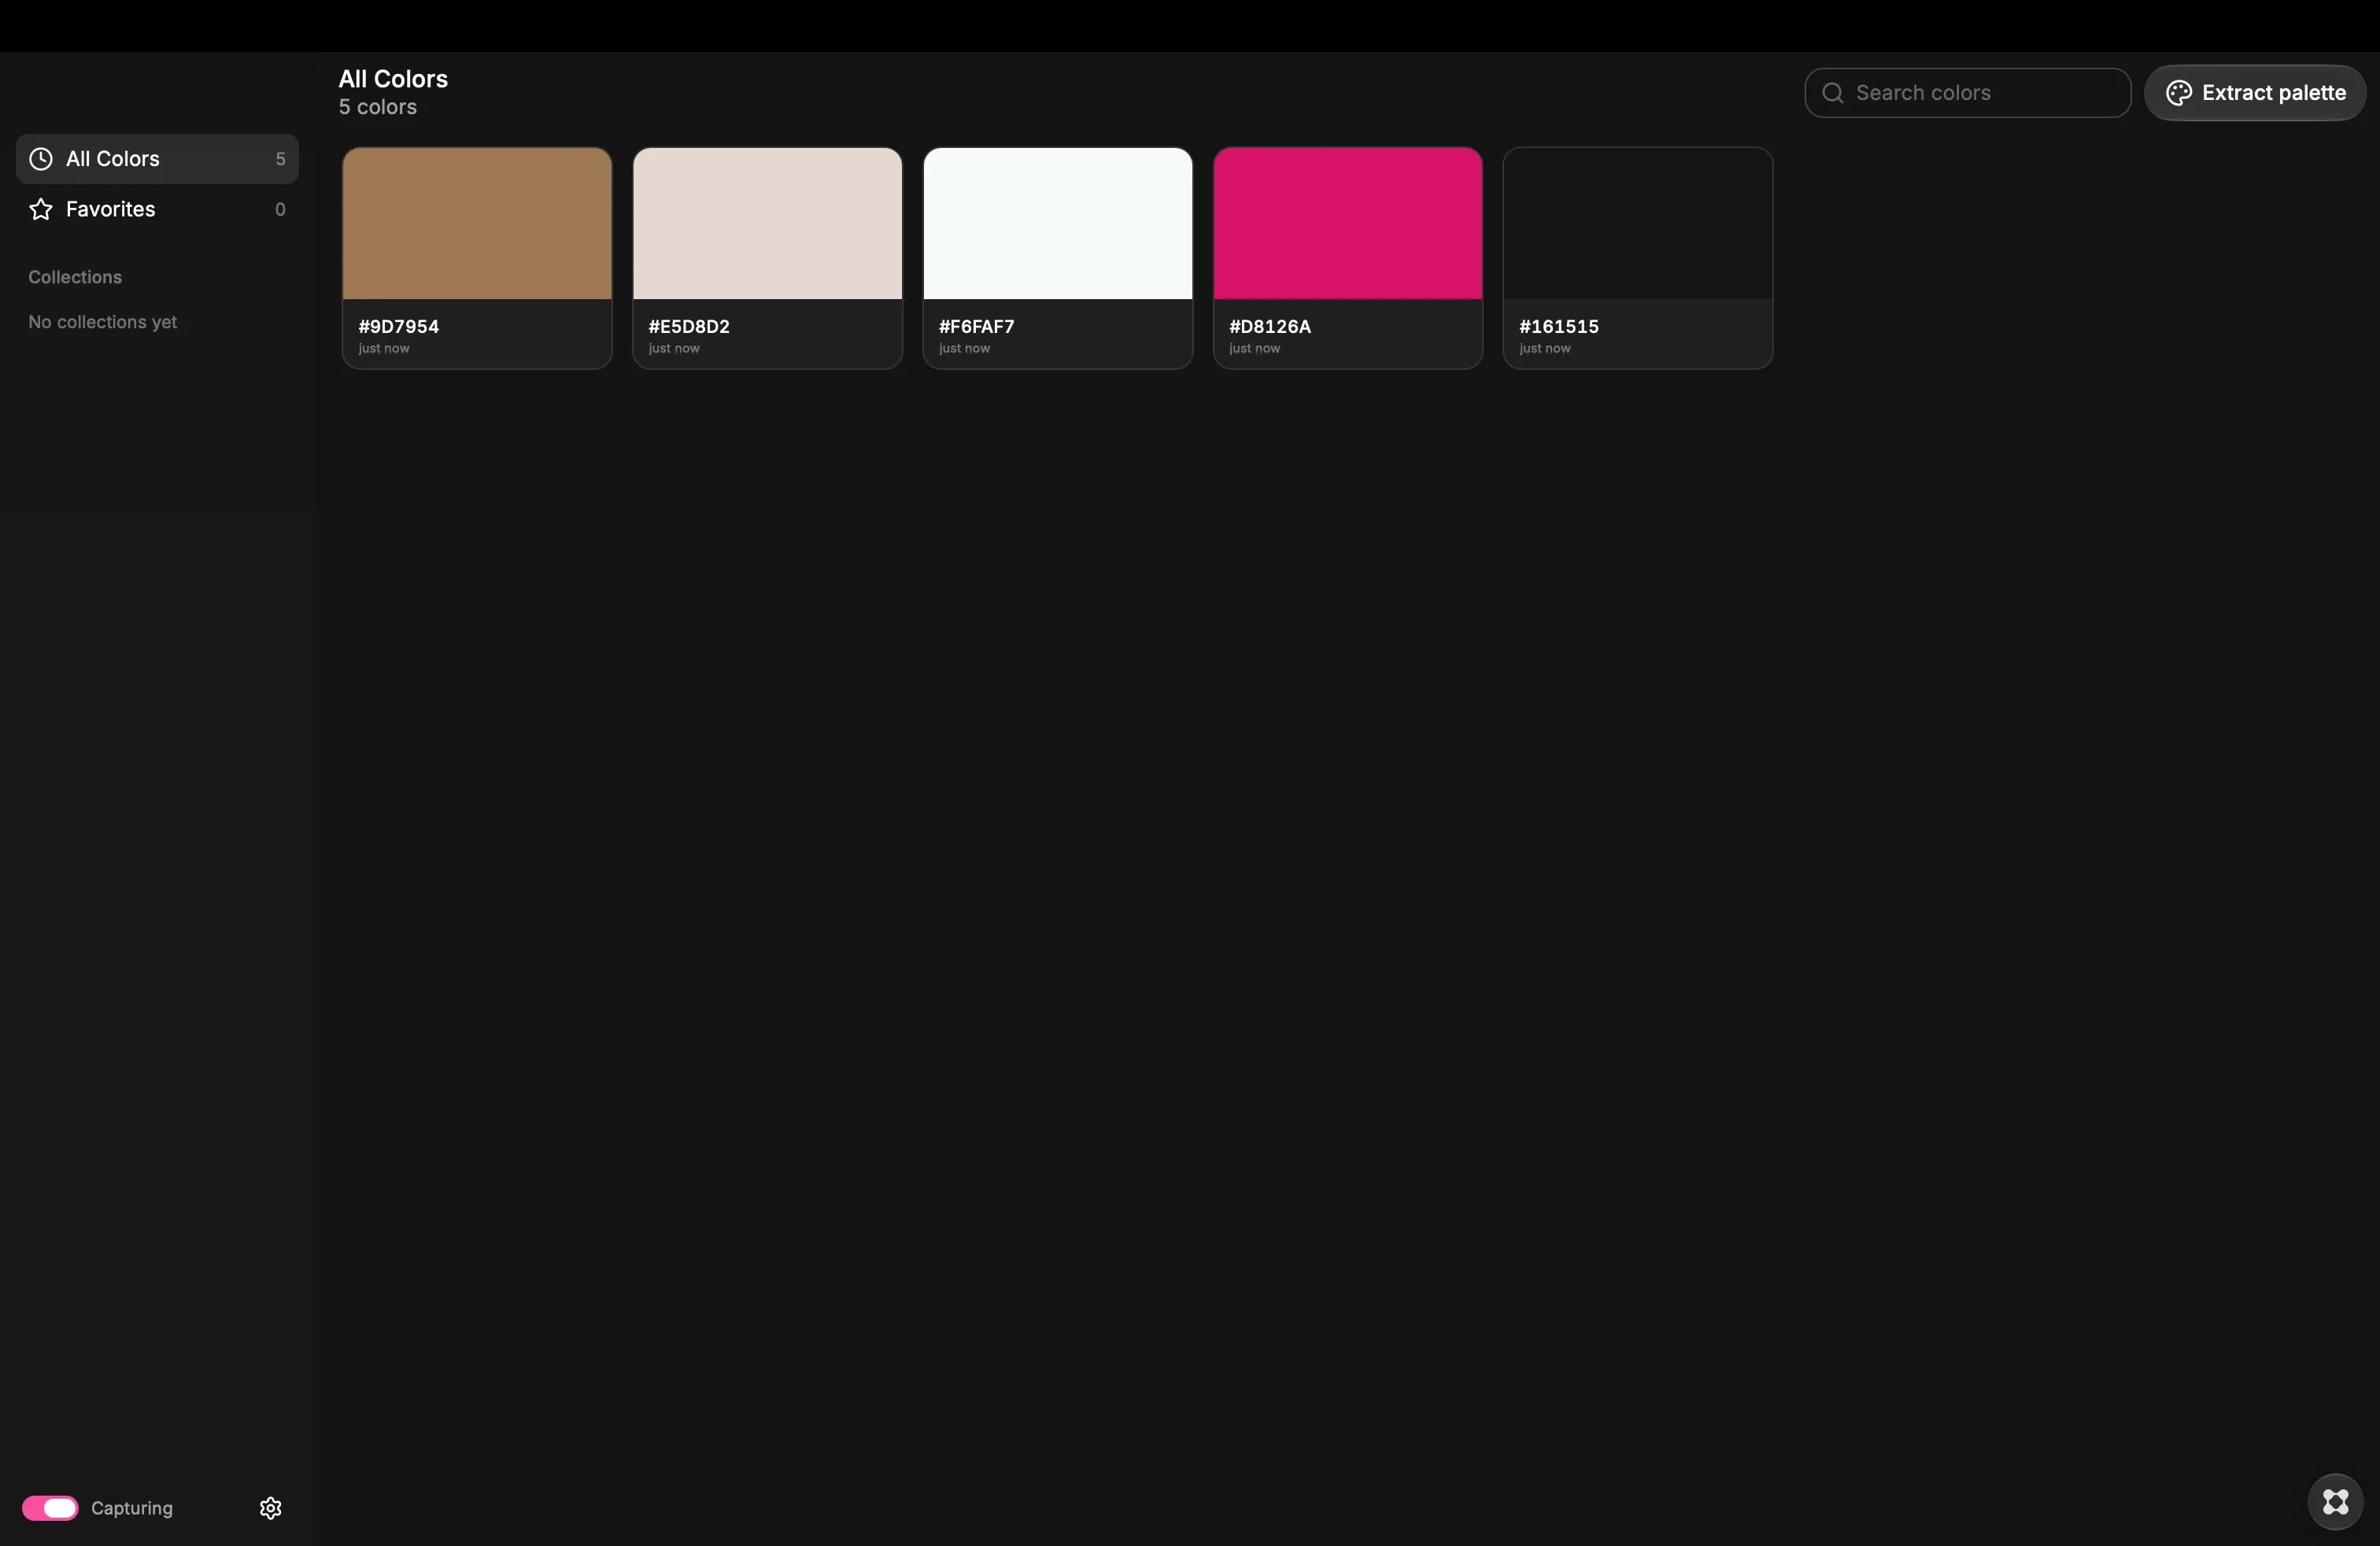Click the 'No collections yet' text
Viewport: 2380px width, 1546px height.
click(102, 322)
